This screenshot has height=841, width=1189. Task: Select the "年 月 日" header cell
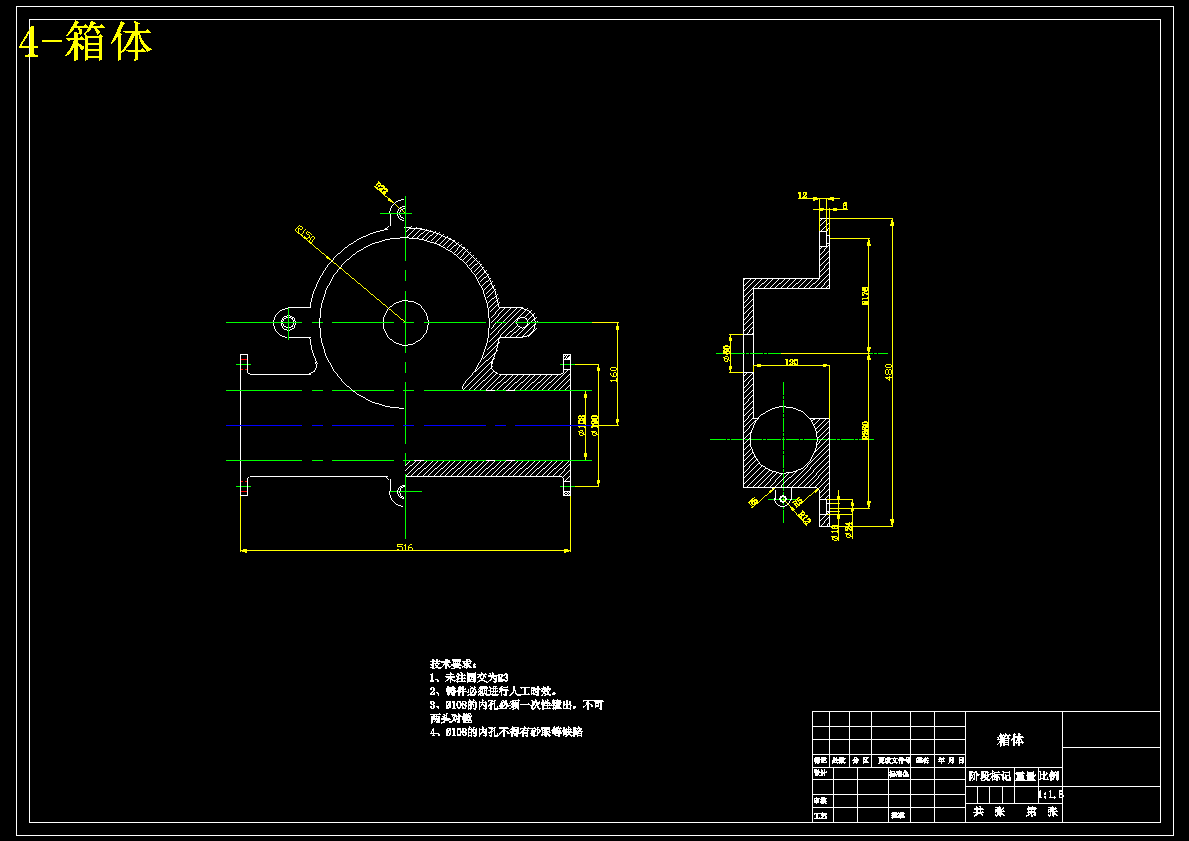951,760
